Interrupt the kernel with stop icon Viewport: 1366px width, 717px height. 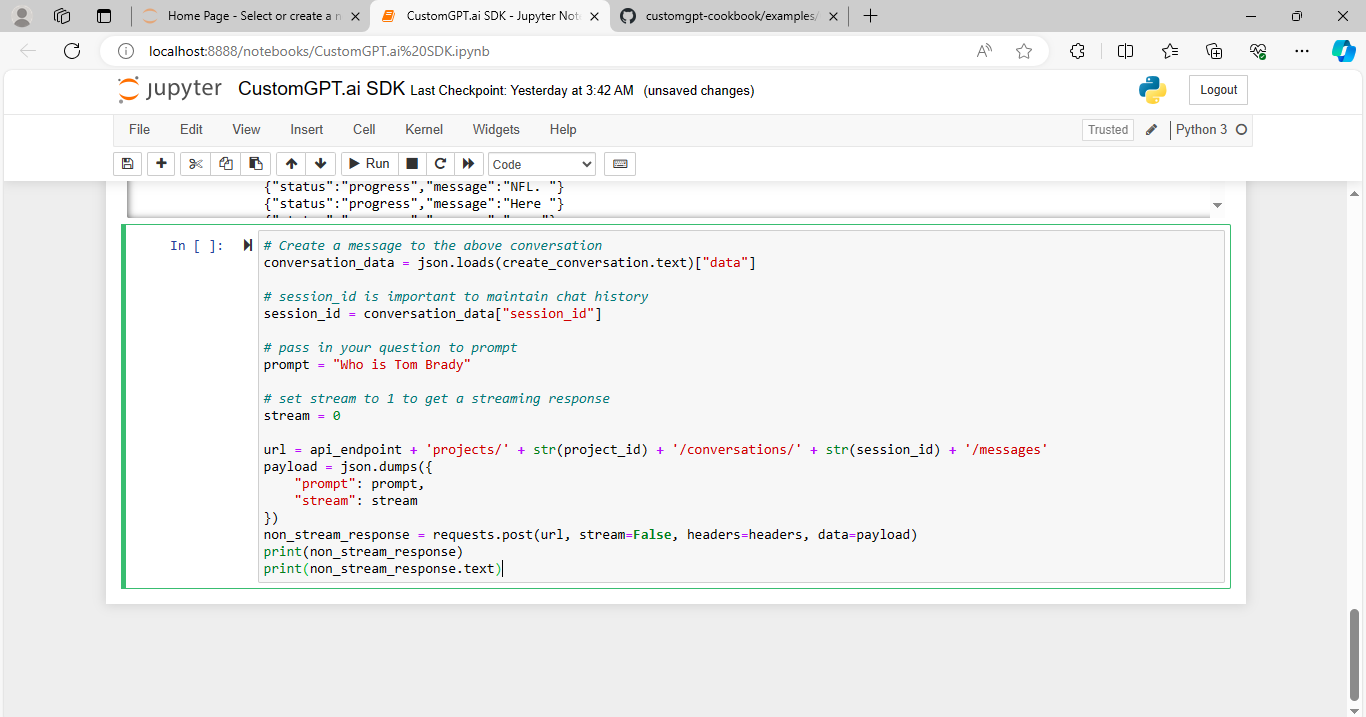[412, 163]
